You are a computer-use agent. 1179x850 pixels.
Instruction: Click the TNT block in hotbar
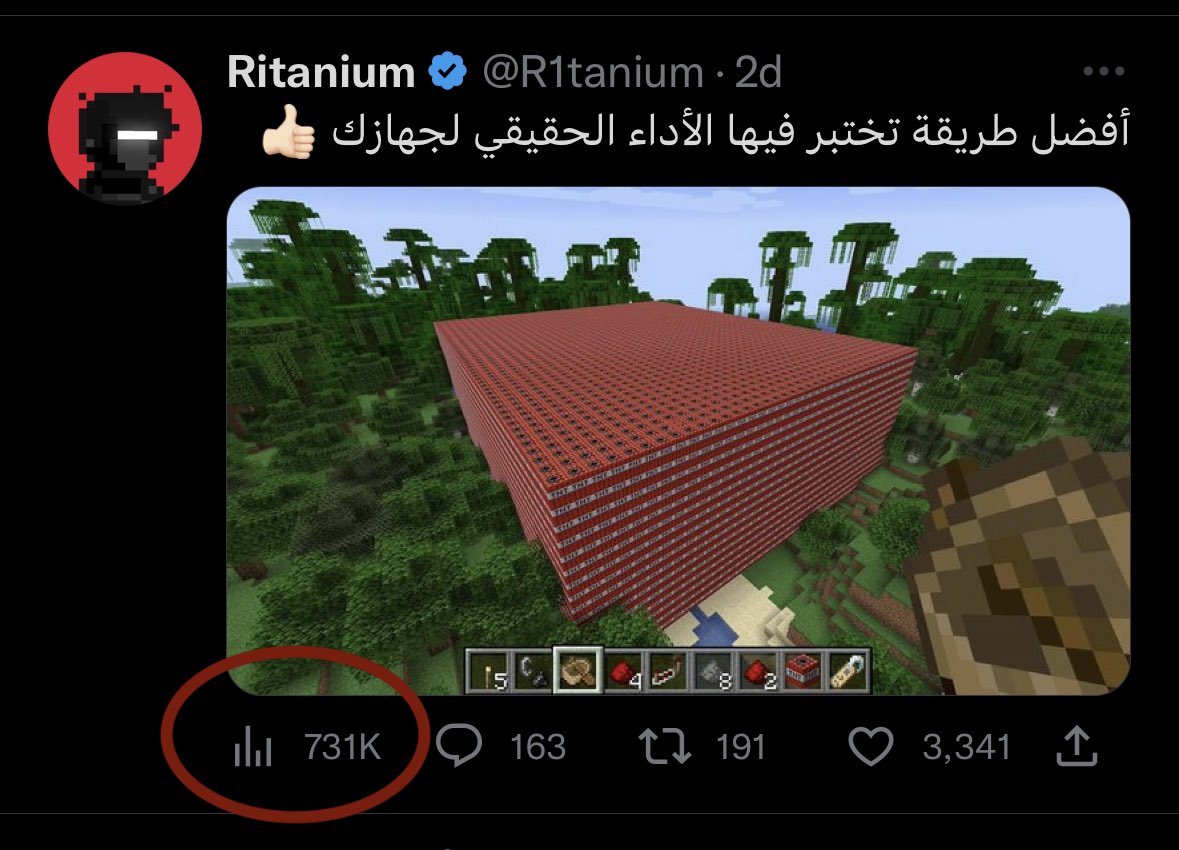pos(802,671)
